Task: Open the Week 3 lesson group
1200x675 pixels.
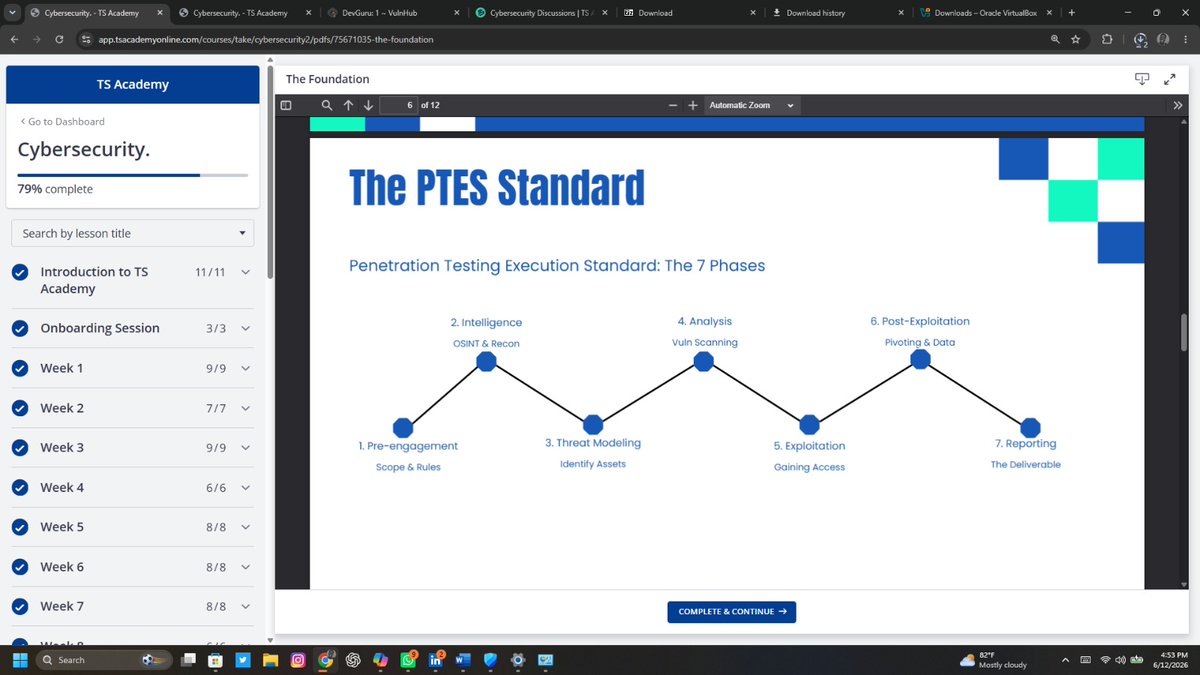Action: click(132, 447)
